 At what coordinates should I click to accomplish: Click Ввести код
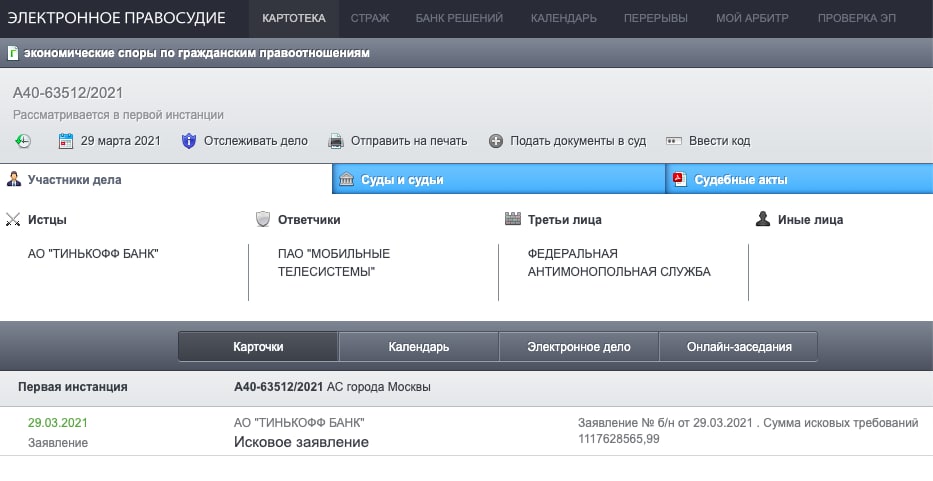coord(719,141)
